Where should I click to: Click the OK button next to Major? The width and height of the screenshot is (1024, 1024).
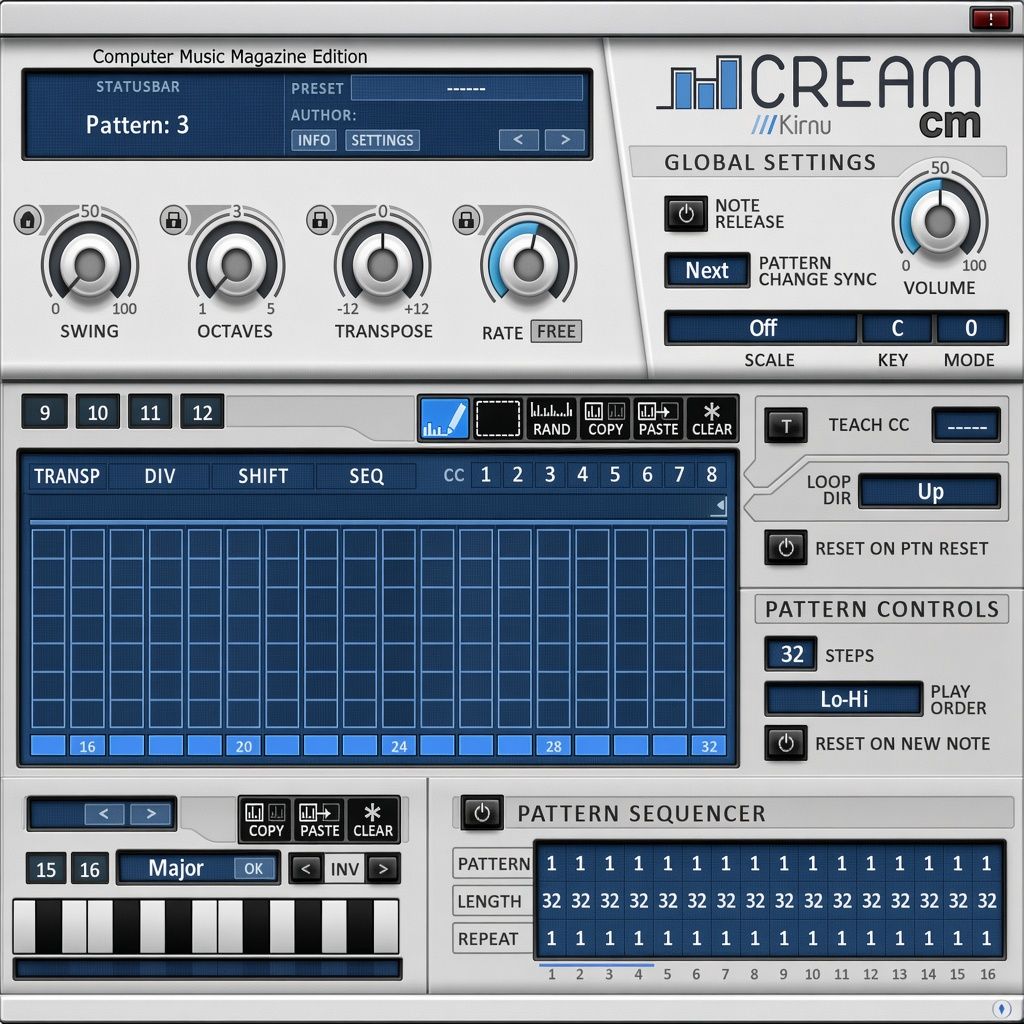[253, 869]
